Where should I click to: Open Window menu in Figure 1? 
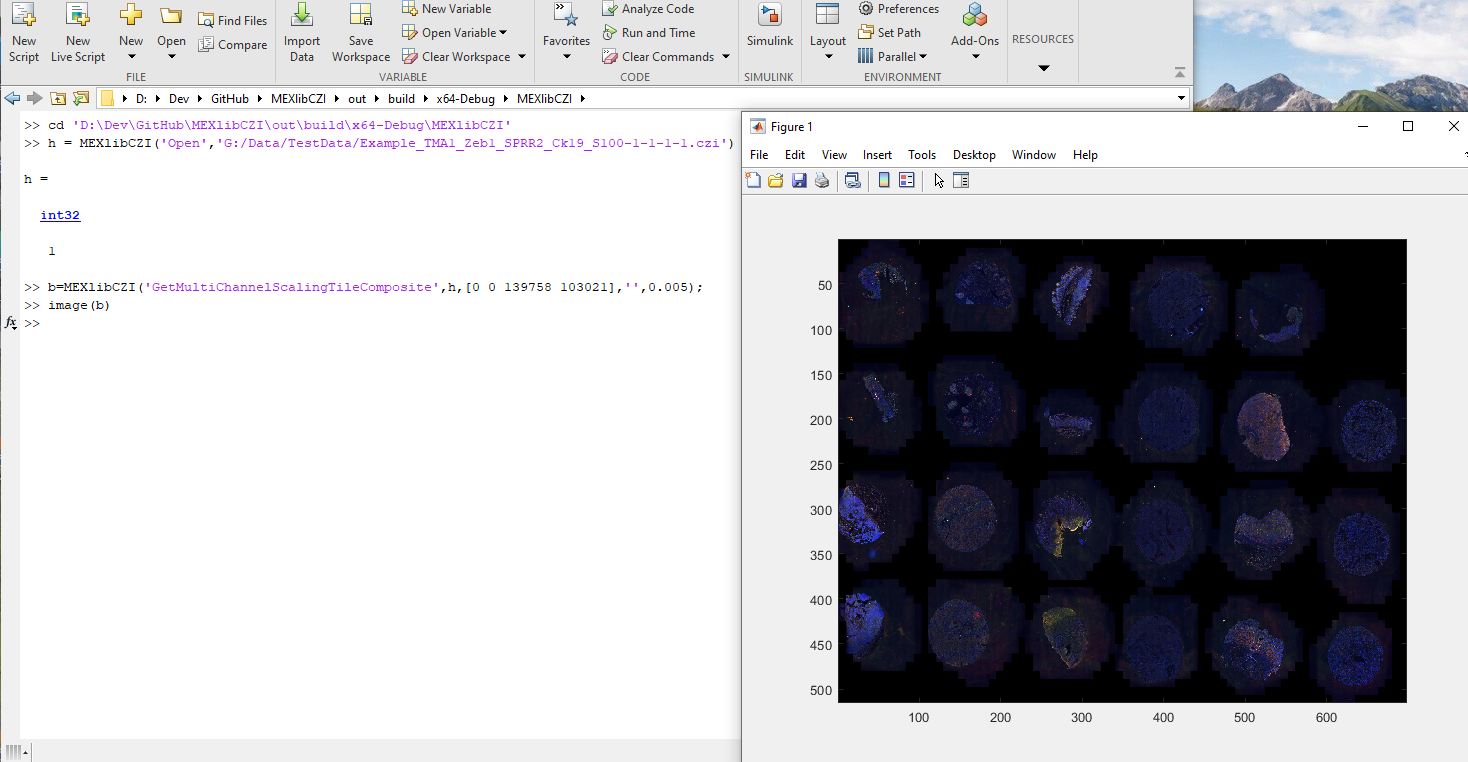pos(1034,155)
